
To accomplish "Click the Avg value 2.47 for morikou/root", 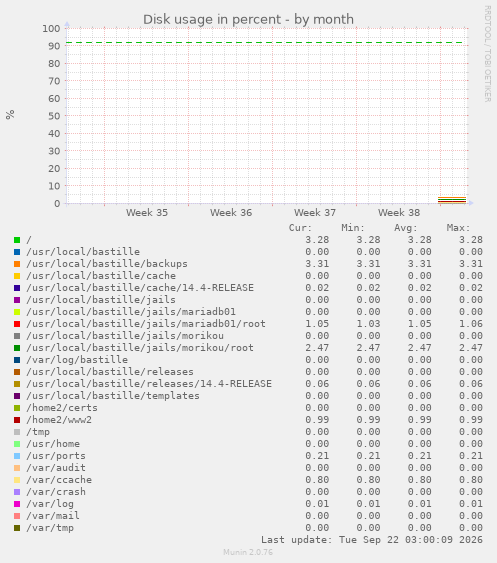I will point(419,348).
